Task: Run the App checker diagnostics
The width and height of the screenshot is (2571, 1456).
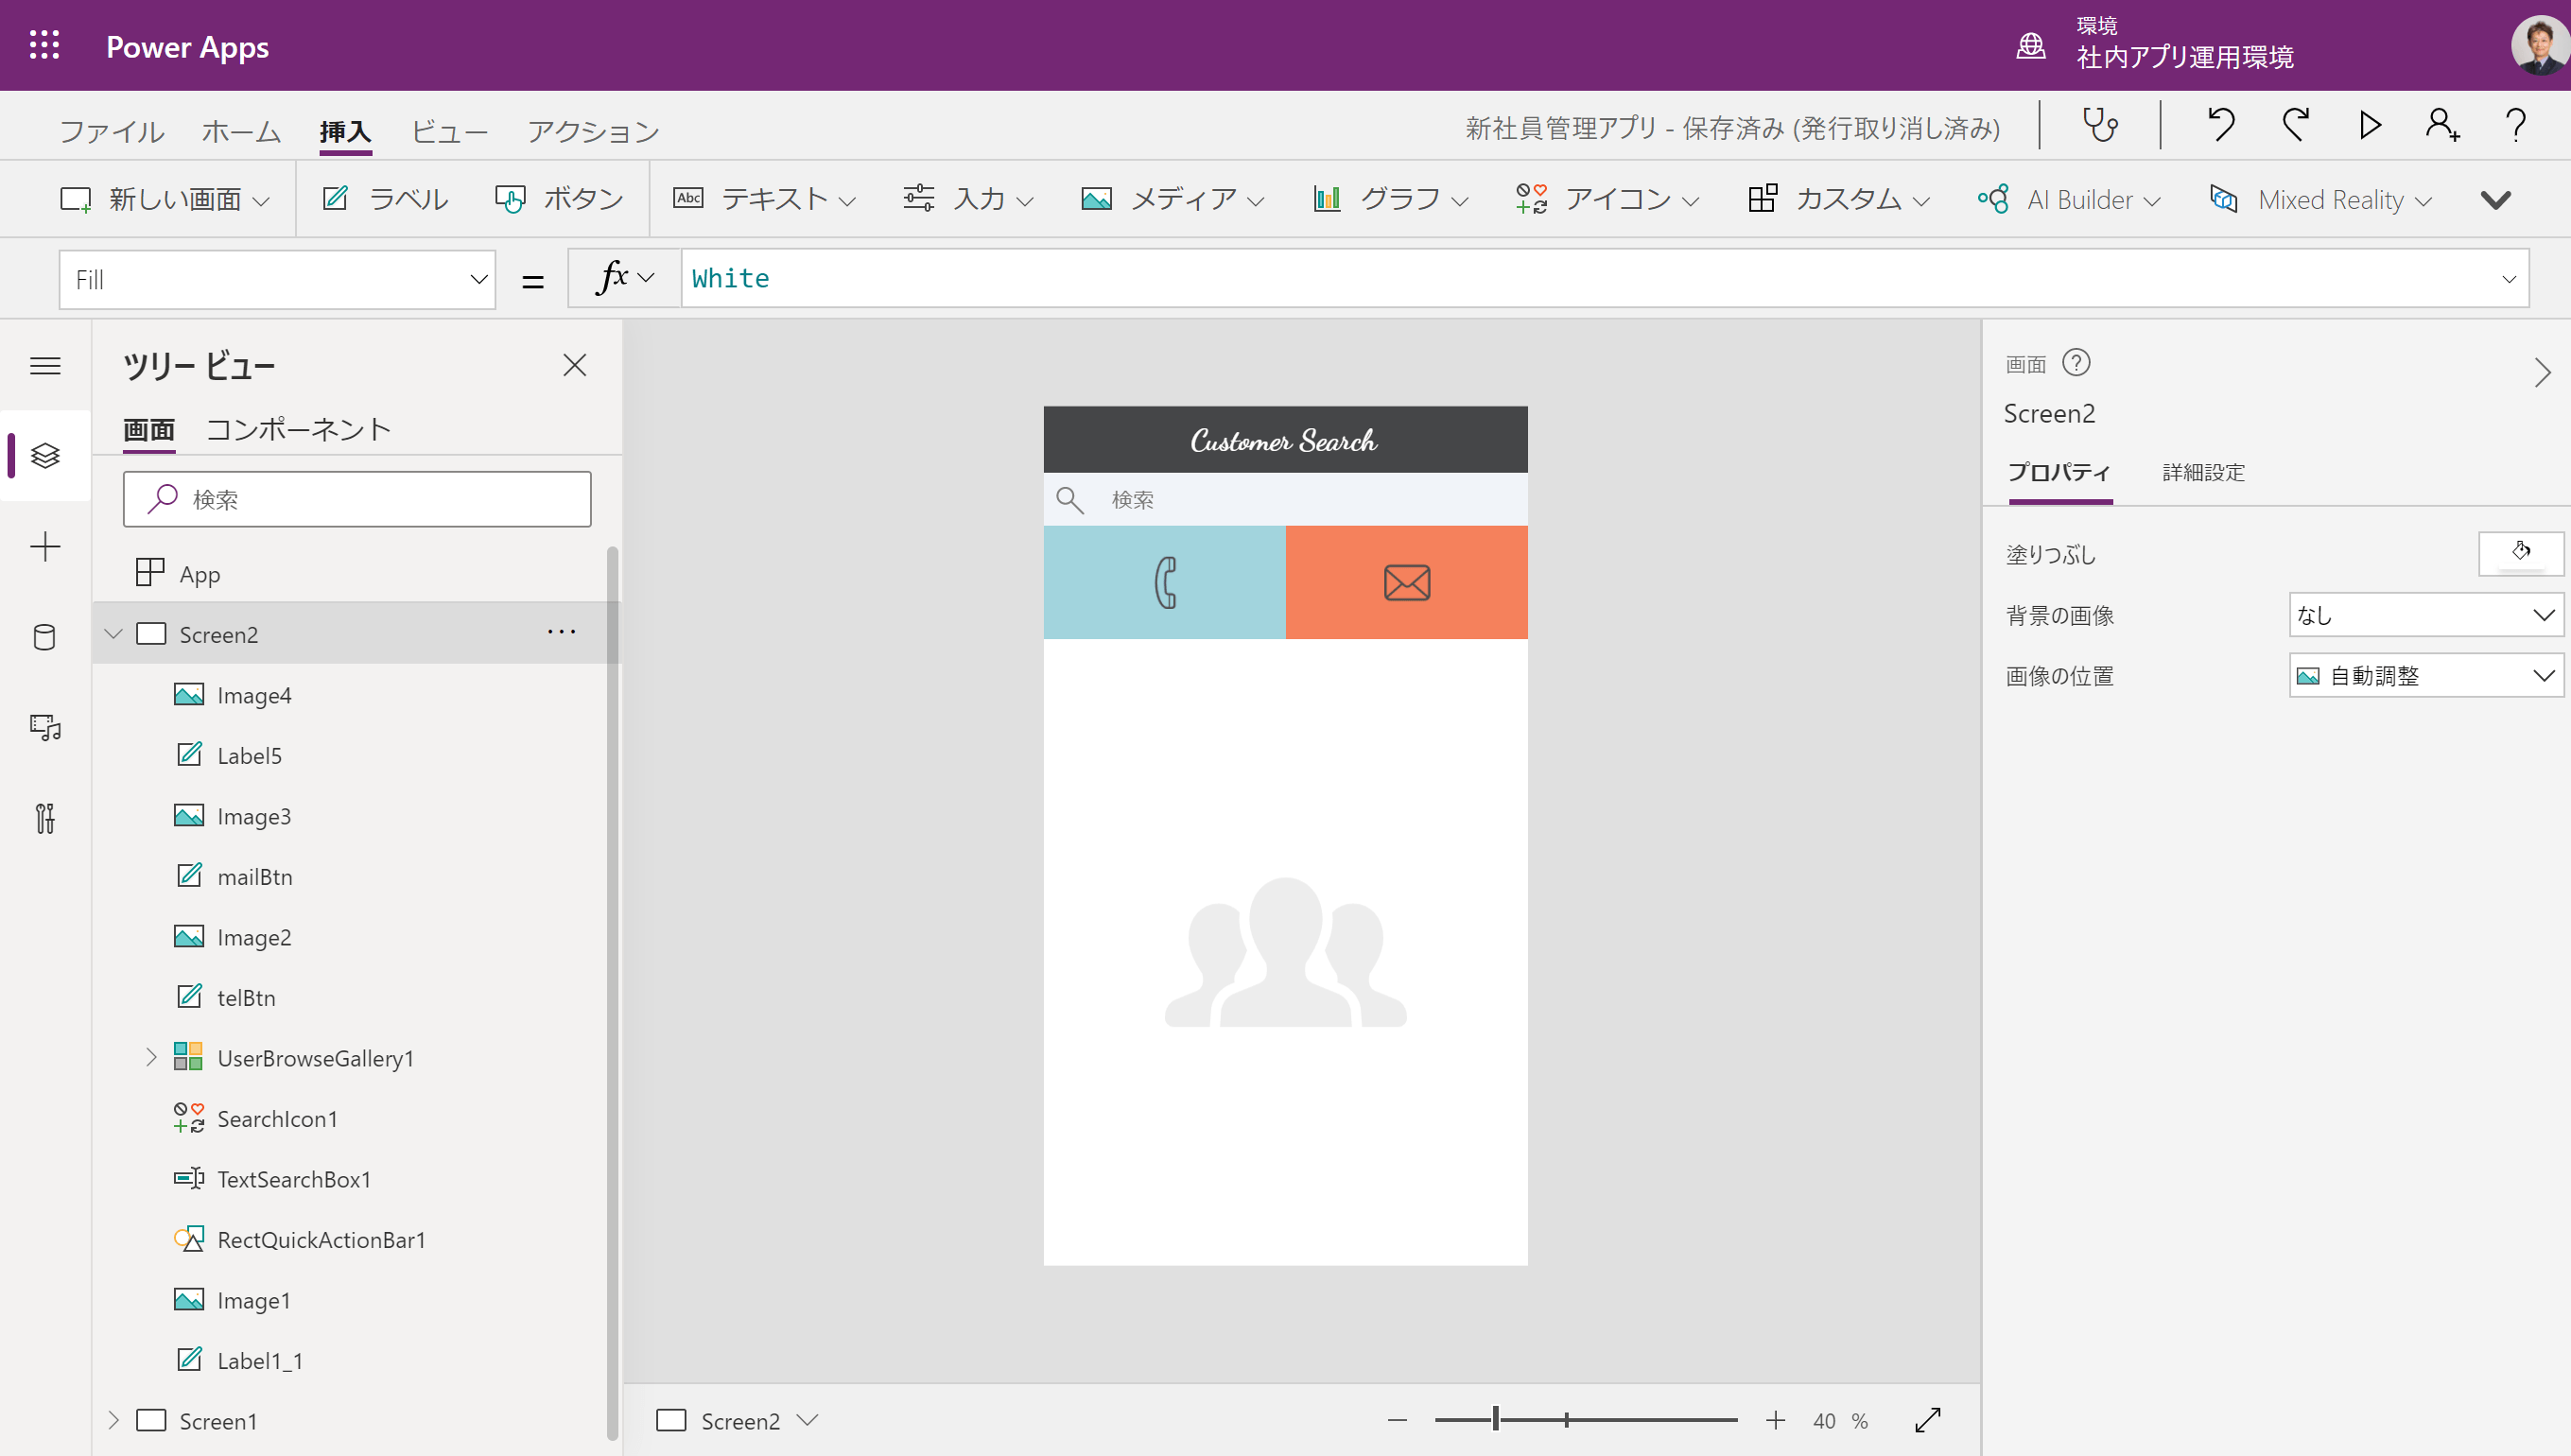Action: pyautogui.click(x=2100, y=124)
